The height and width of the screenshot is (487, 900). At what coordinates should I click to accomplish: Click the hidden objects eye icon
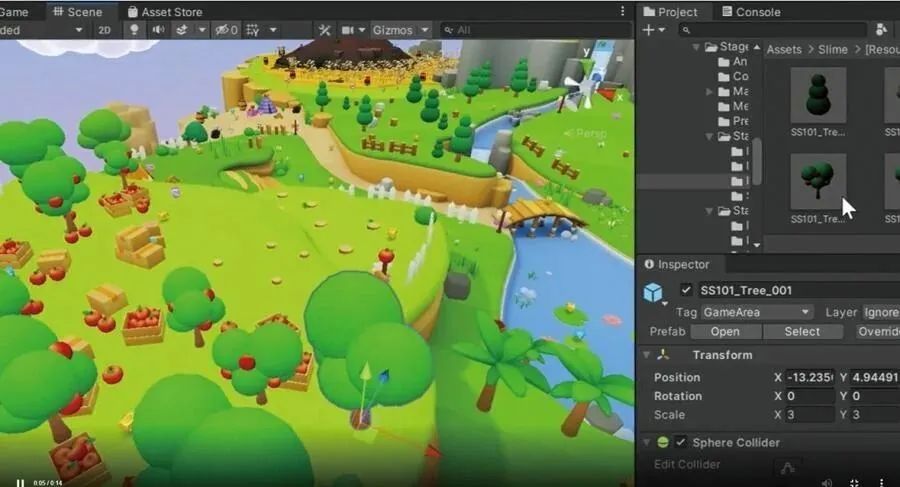(223, 30)
